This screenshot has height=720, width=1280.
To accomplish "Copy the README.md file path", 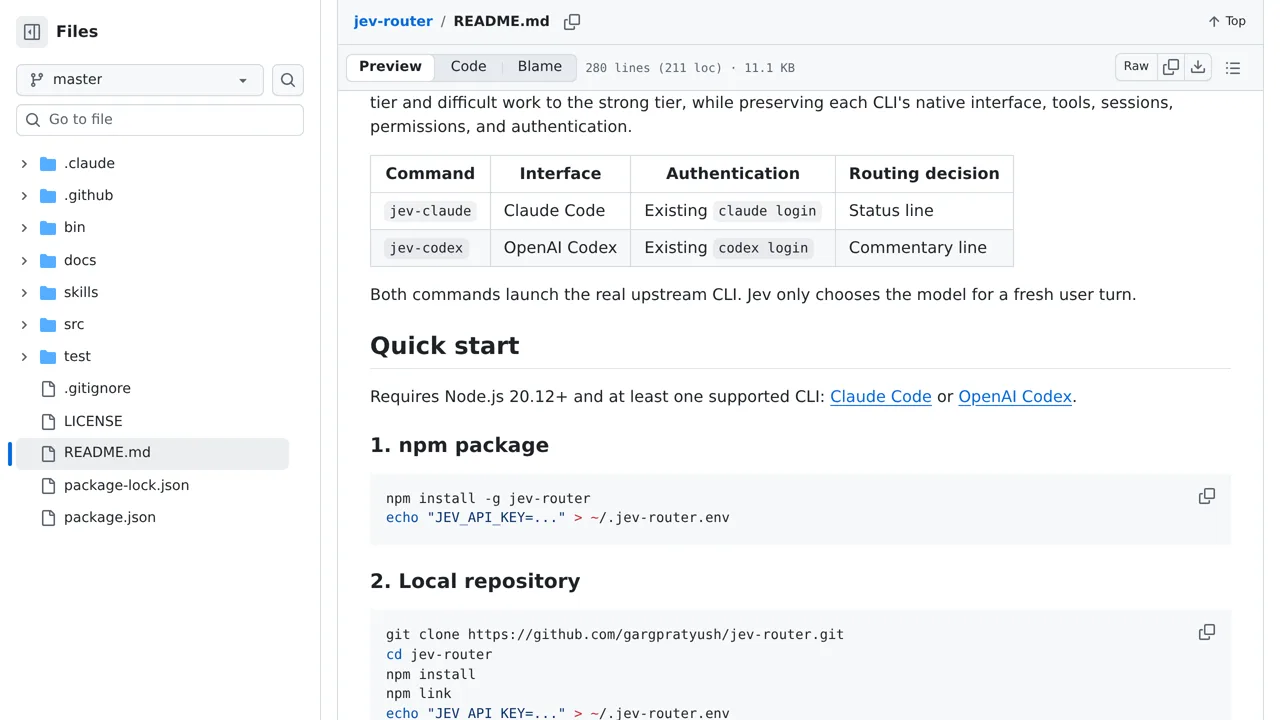I will pyautogui.click(x=572, y=21).
